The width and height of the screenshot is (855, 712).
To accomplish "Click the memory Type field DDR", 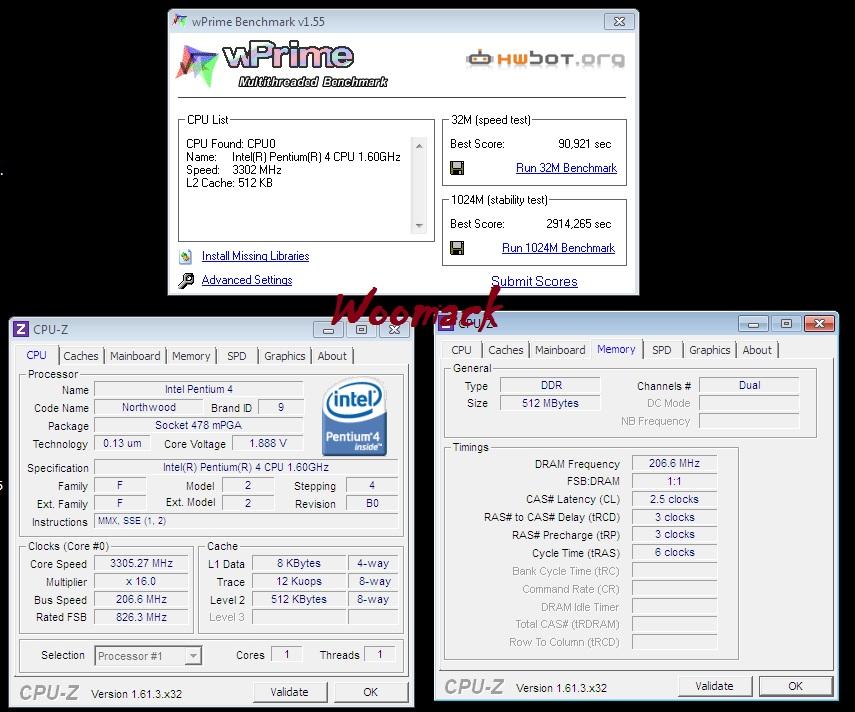I will tap(551, 385).
